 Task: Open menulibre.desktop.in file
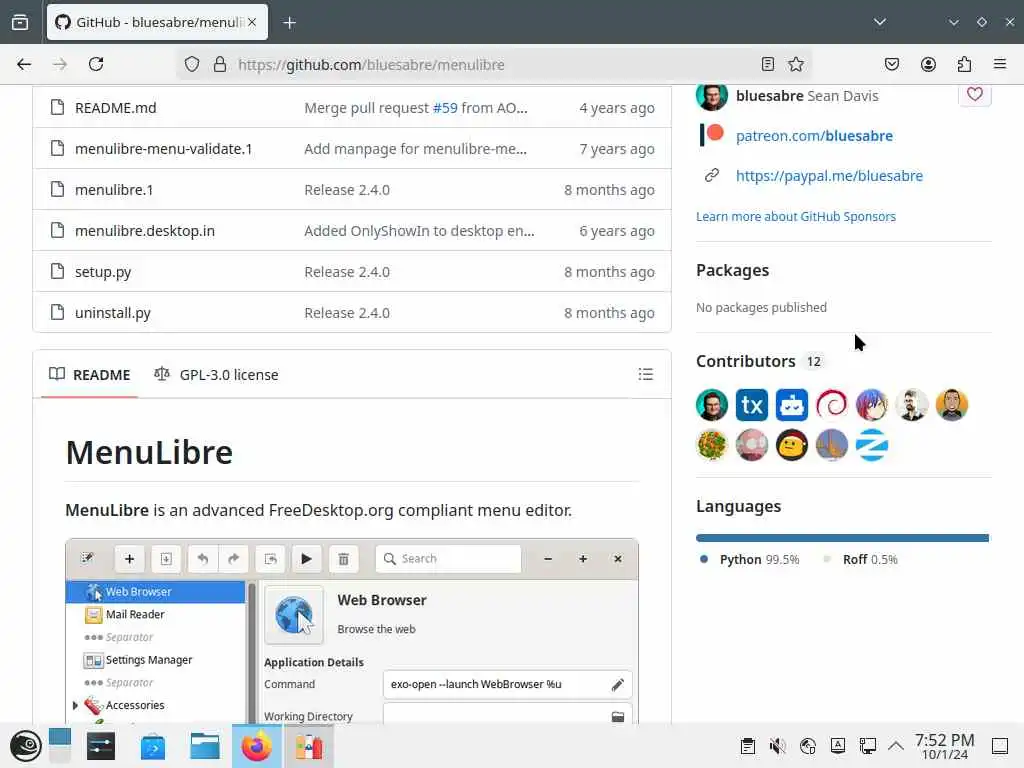coord(144,231)
